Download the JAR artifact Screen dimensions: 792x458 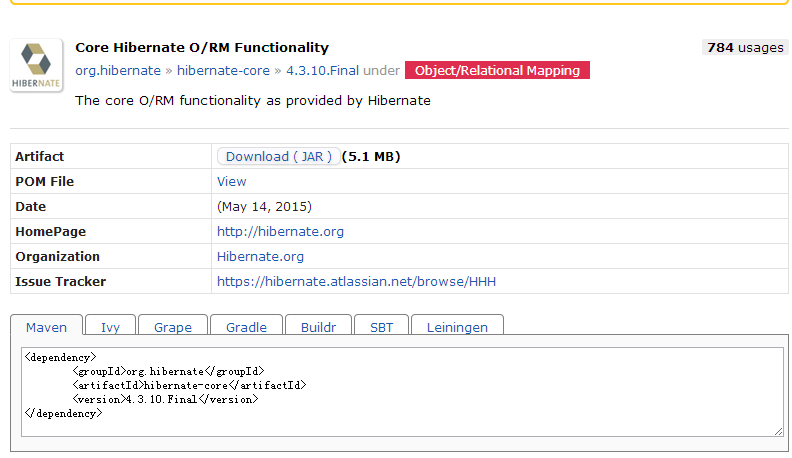click(278, 157)
